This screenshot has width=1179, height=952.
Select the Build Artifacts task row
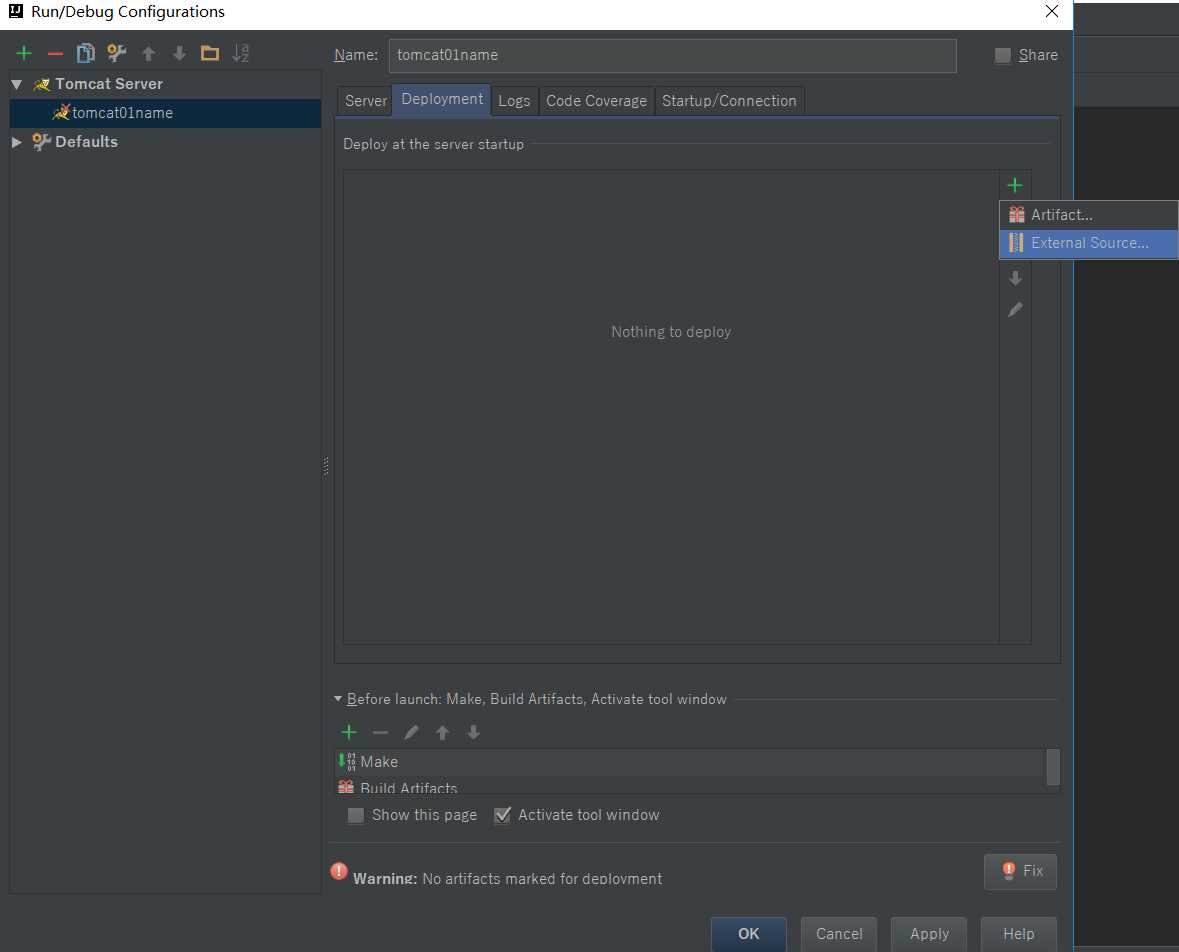coord(691,787)
